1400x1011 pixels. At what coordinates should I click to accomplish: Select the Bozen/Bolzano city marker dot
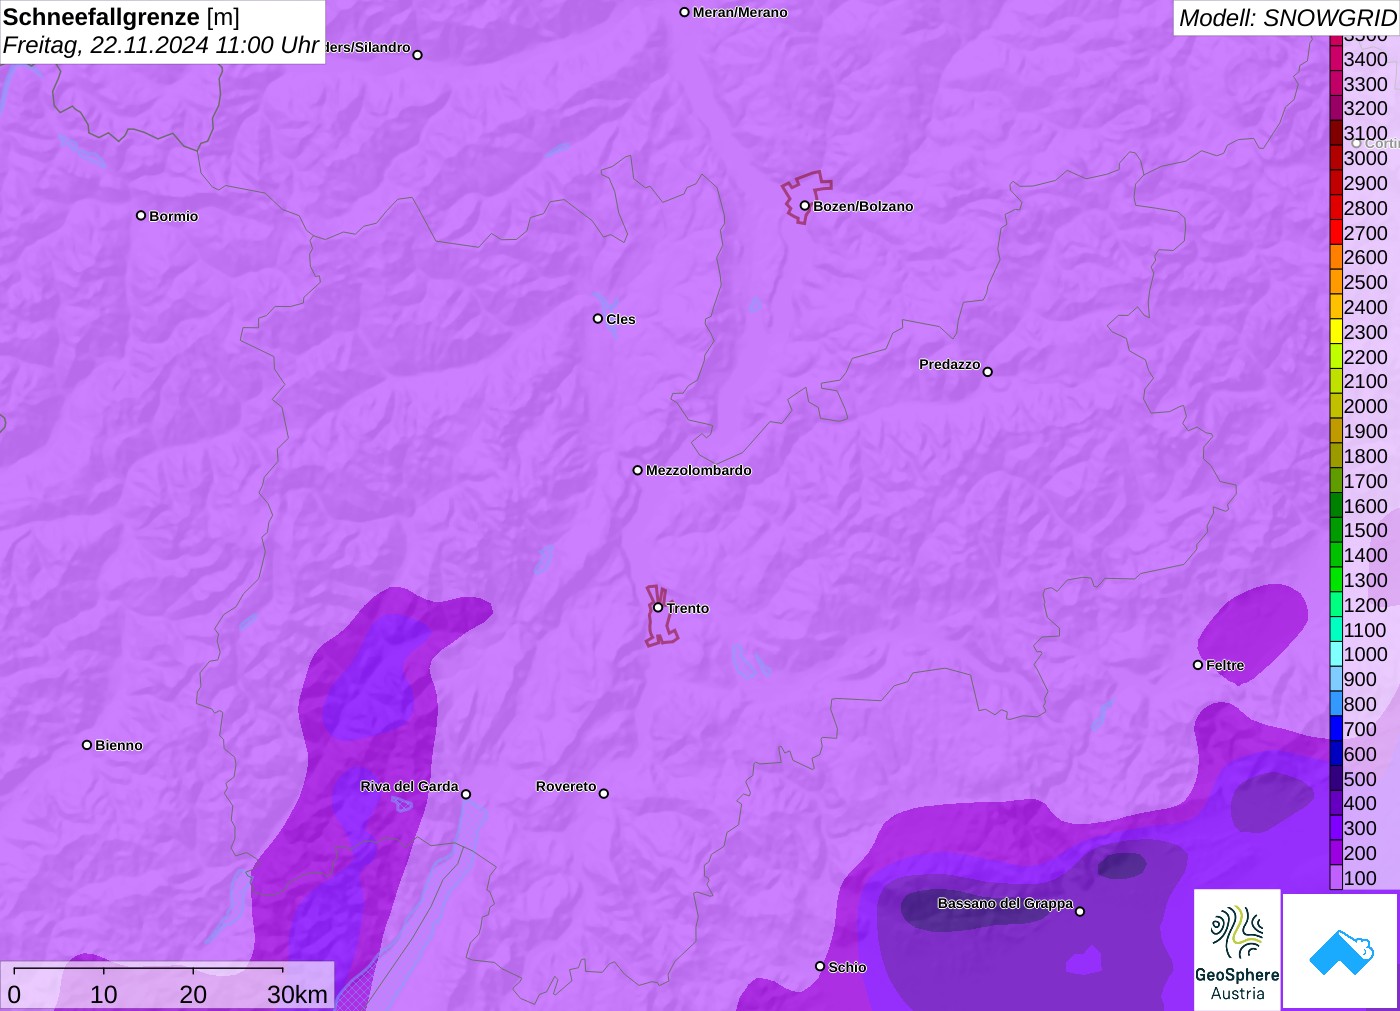tap(805, 206)
